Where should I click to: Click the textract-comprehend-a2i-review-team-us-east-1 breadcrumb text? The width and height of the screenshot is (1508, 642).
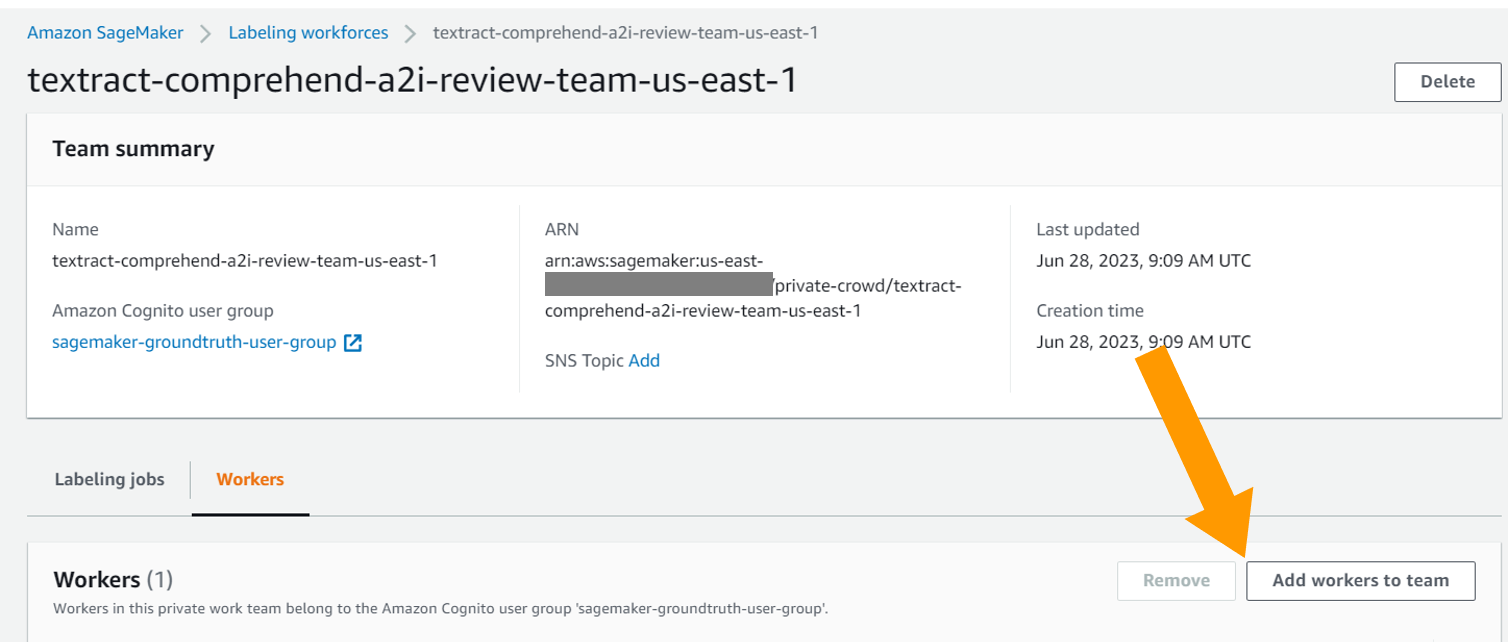(x=625, y=32)
